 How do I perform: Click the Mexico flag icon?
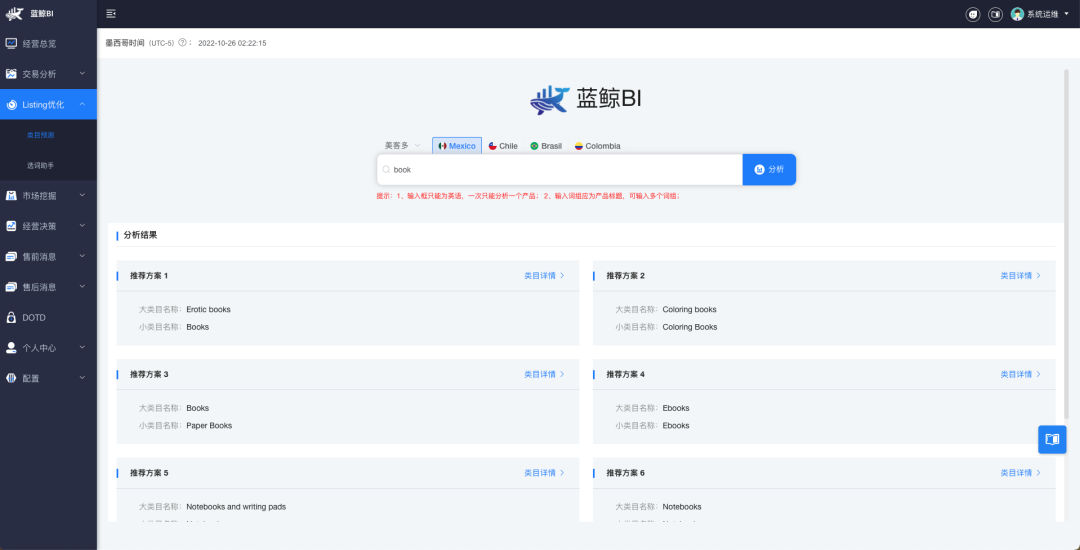pyautogui.click(x=442, y=146)
